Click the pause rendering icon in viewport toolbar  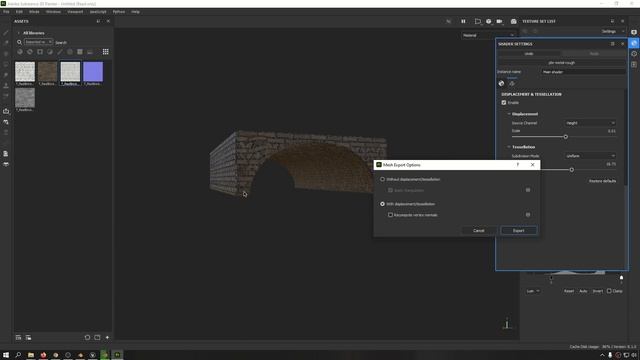click(x=463, y=21)
